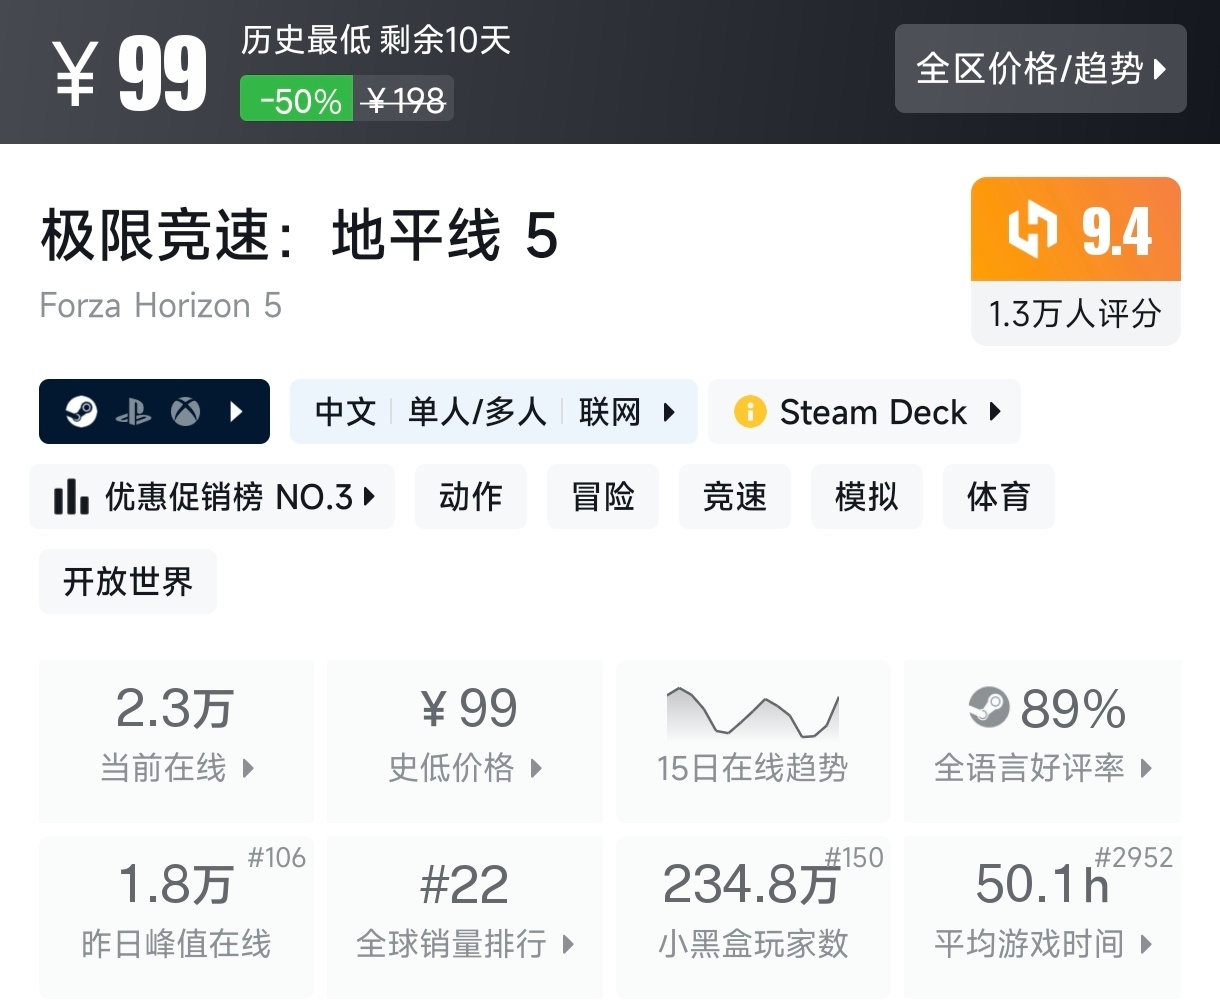The height and width of the screenshot is (1007, 1220).
Task: Click the Steam platform icon
Action: pos(81,411)
